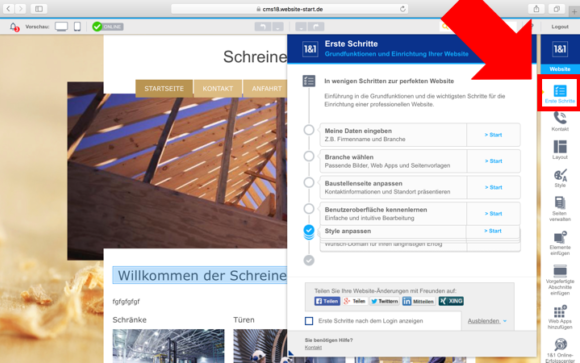Viewport: 580px width, 363px height.
Task: Open the KONTAKT navigation tab
Action: click(218, 89)
